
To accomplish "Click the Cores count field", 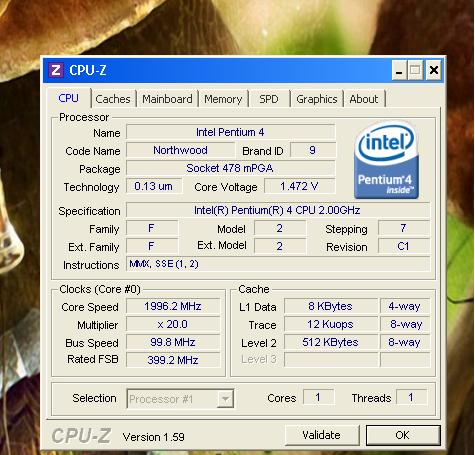I will (318, 397).
